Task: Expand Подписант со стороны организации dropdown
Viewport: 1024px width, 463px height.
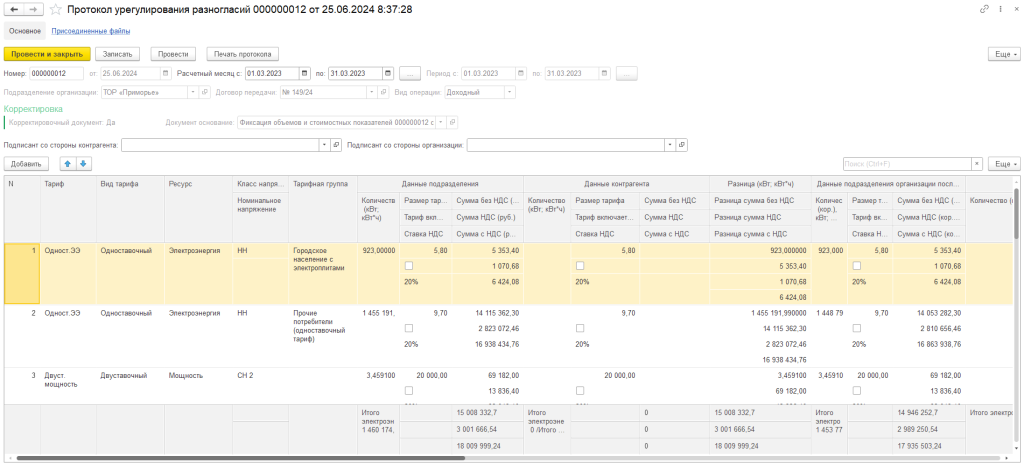Action: click(669, 144)
